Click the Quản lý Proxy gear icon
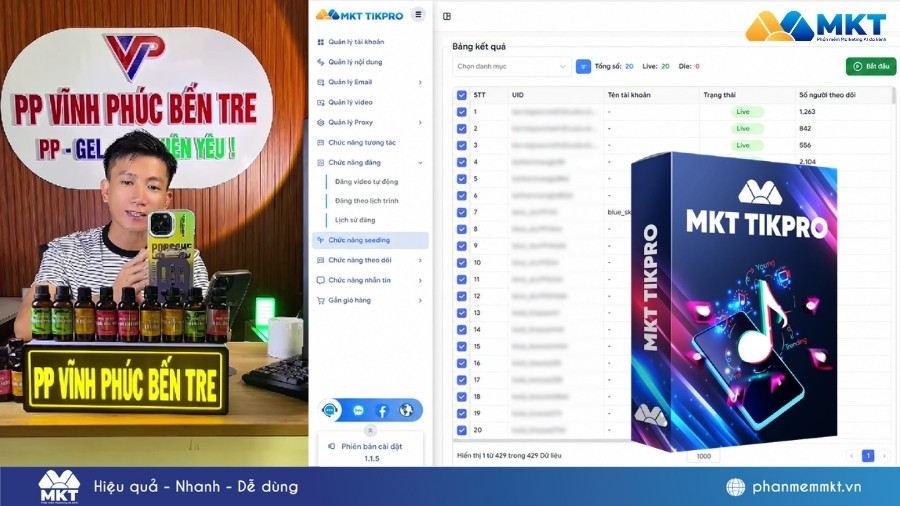Screen dimensions: 900x506 [321, 122]
